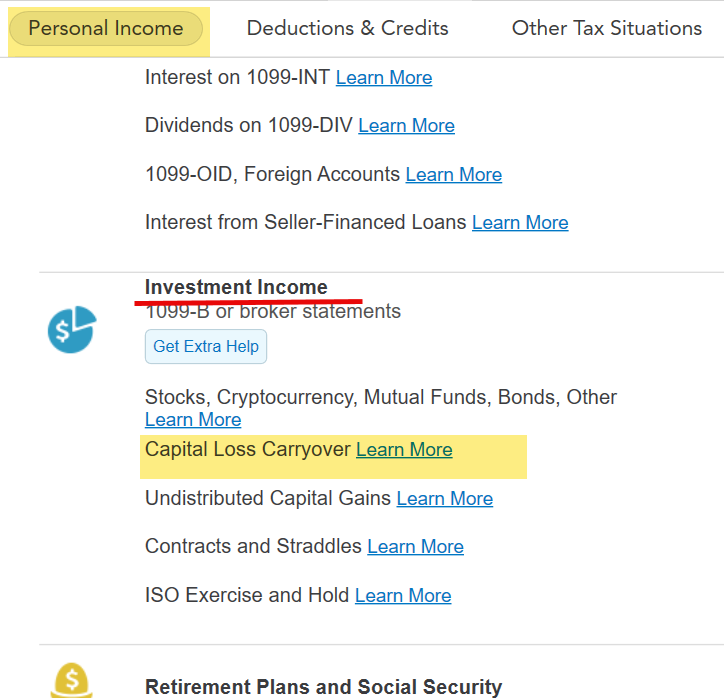Image resolution: width=724 pixels, height=698 pixels.
Task: Open Learn More for Capital Loss Carryover
Action: pyautogui.click(x=404, y=450)
